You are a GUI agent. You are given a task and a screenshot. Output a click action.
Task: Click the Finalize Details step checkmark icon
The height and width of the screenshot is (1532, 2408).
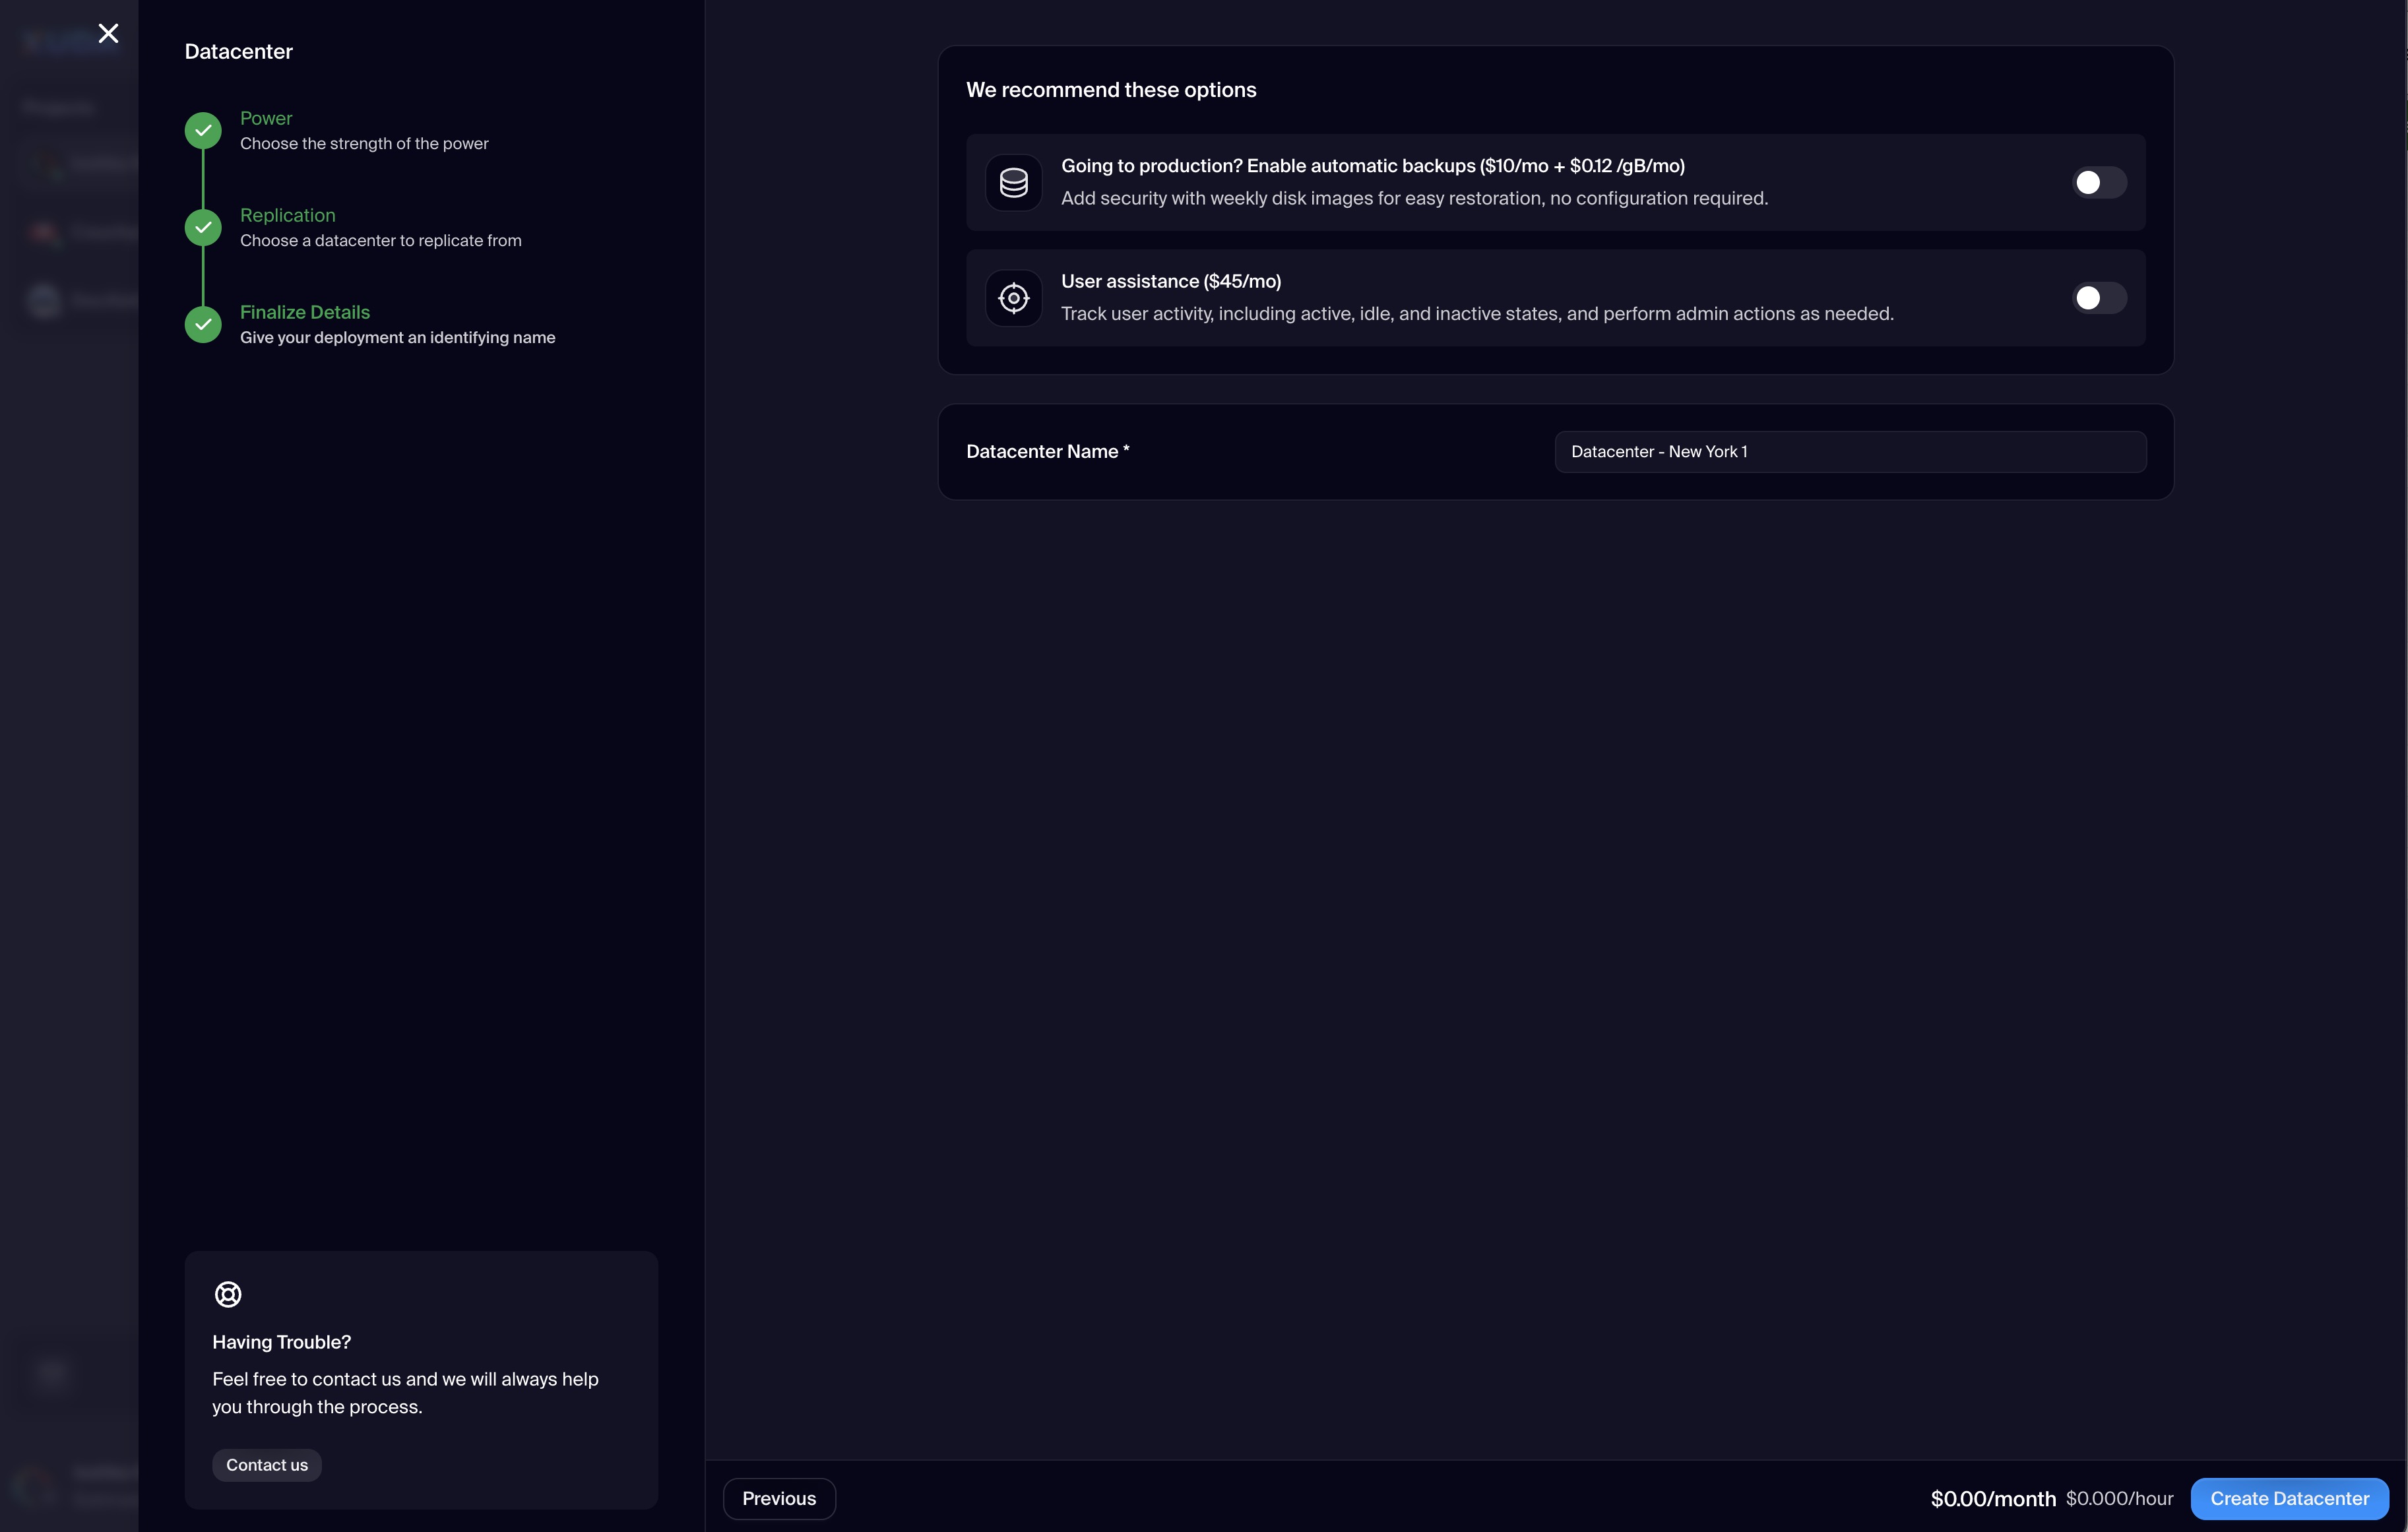click(x=203, y=324)
